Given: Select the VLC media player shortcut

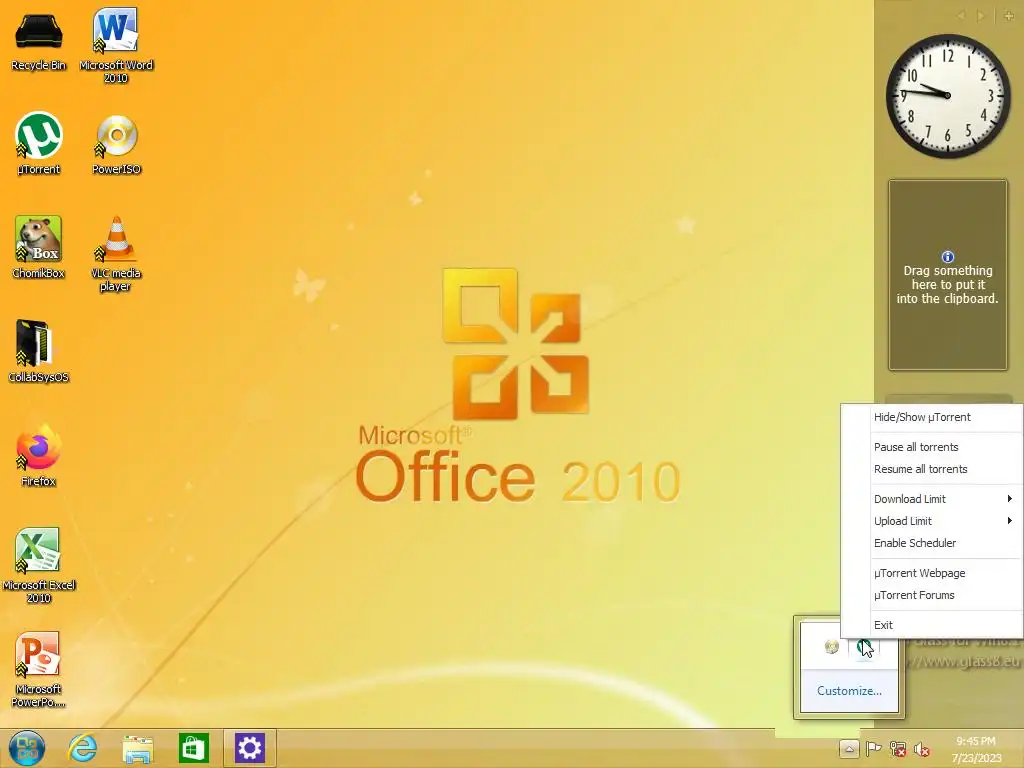Looking at the screenshot, I should pos(116,253).
